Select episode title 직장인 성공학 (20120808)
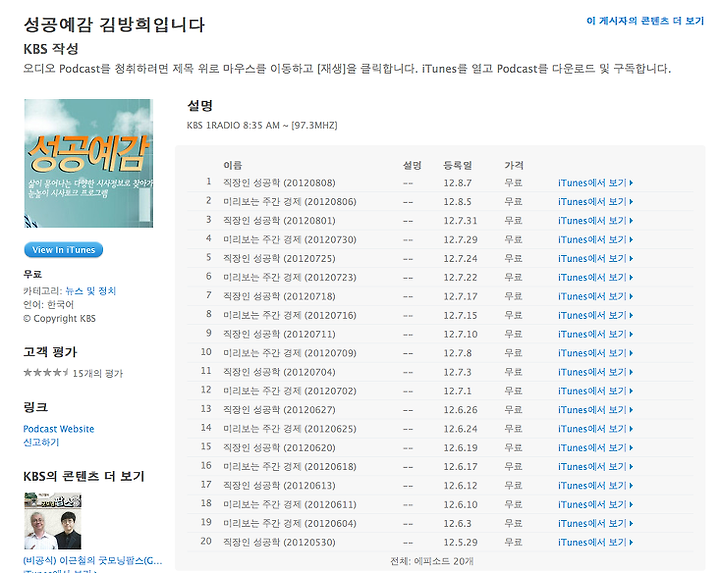 pyautogui.click(x=279, y=183)
